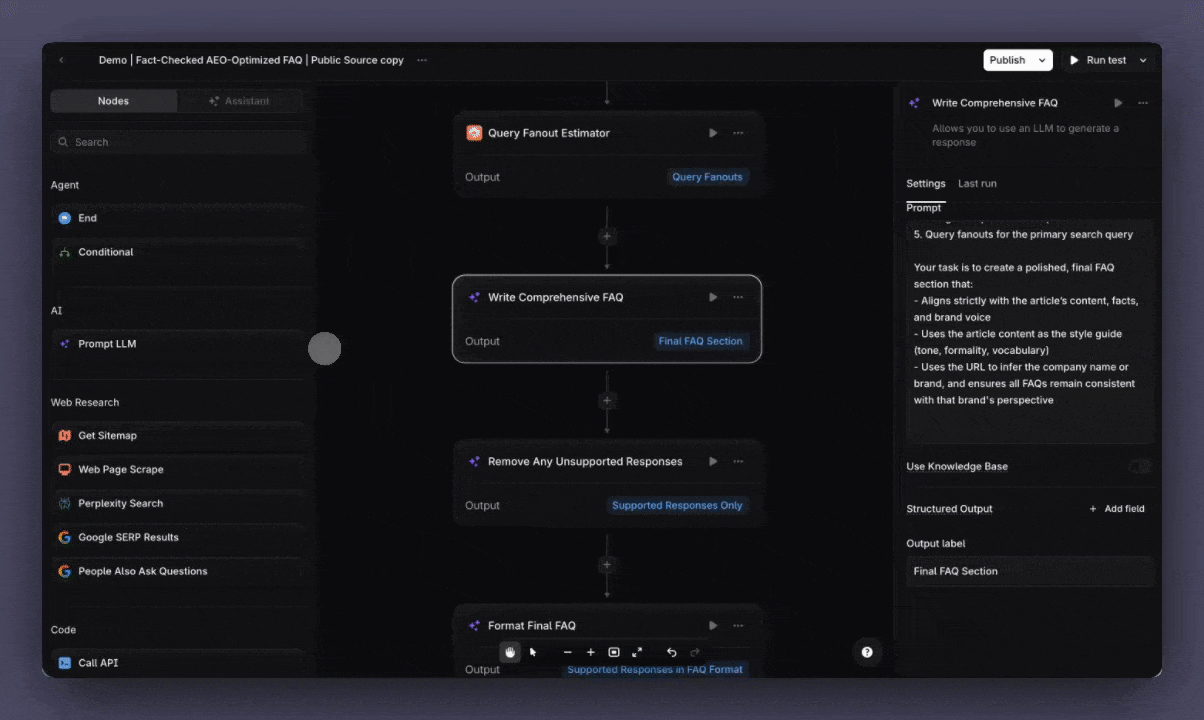Select the Write Comprehensive FAQ node title
Screen dimensions: 1204x720
pos(555,297)
